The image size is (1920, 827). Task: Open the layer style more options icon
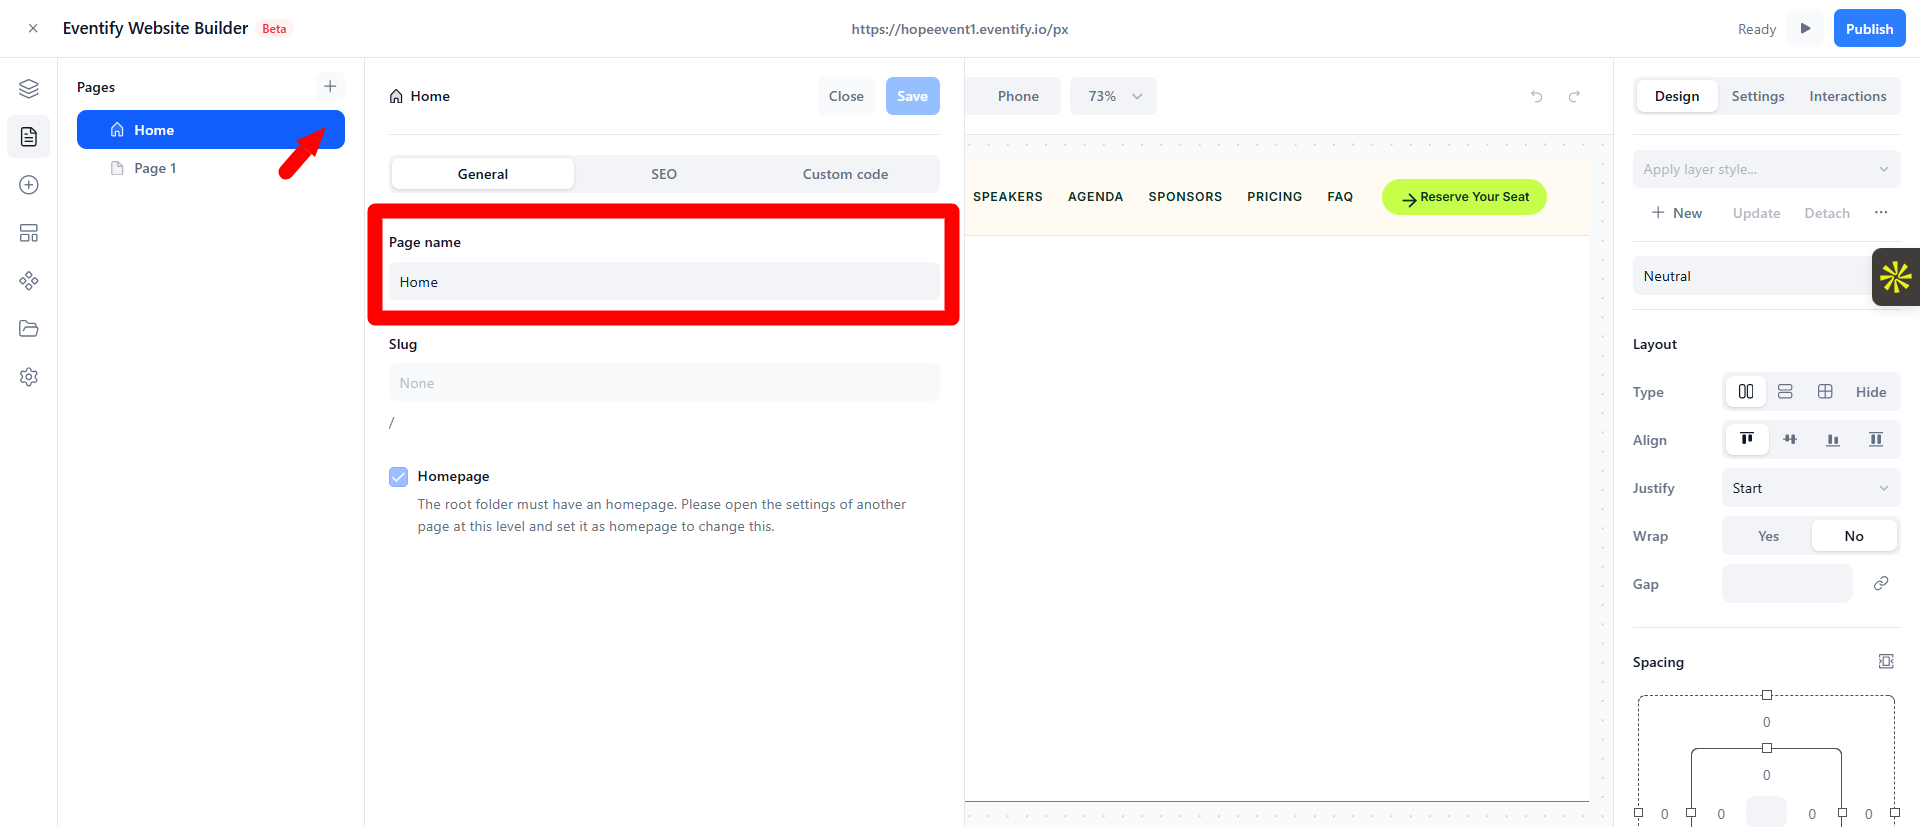click(1881, 213)
